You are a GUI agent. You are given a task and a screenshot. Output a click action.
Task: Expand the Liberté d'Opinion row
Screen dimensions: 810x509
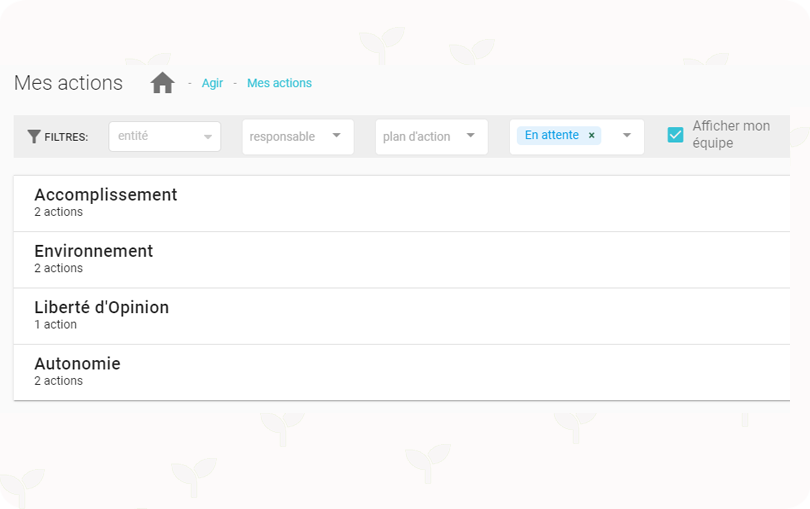[402, 316]
